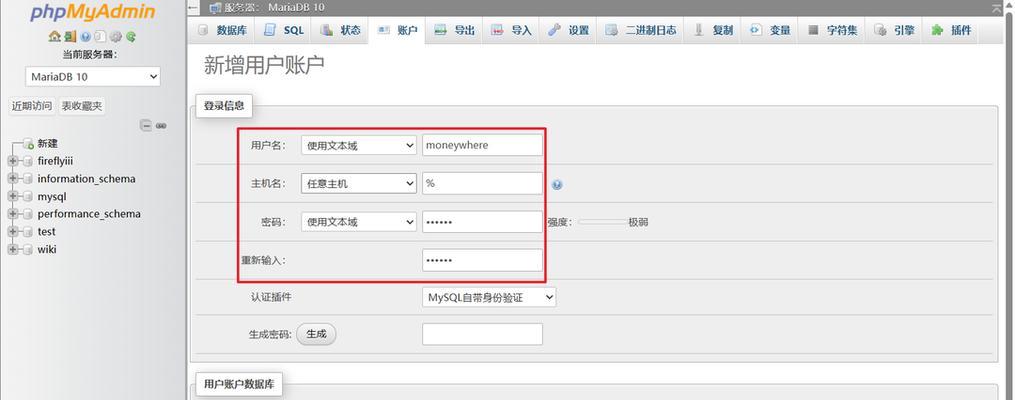Expand the wiki database tree

12,249
